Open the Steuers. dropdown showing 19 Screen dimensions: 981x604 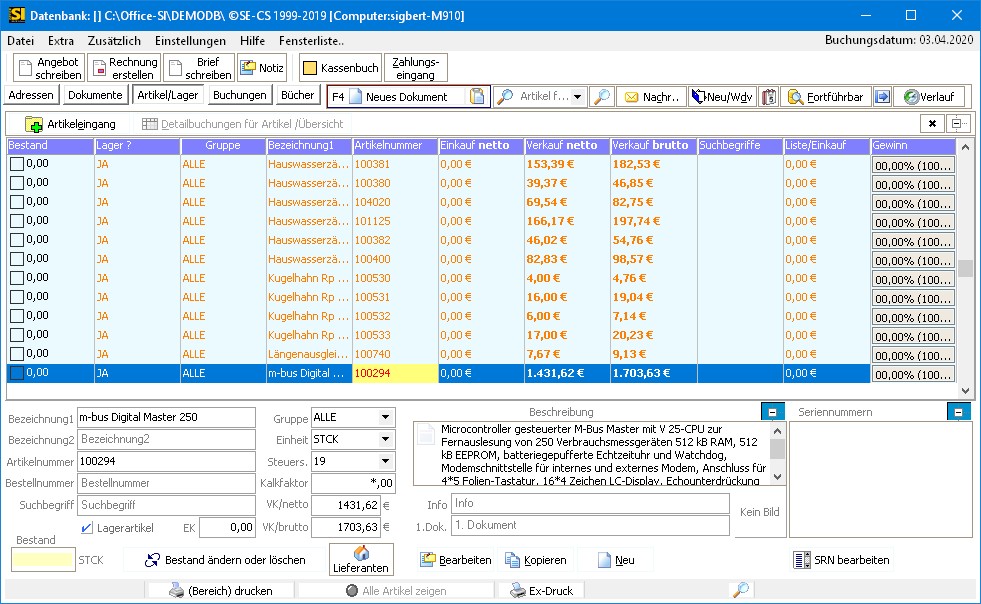coord(385,461)
